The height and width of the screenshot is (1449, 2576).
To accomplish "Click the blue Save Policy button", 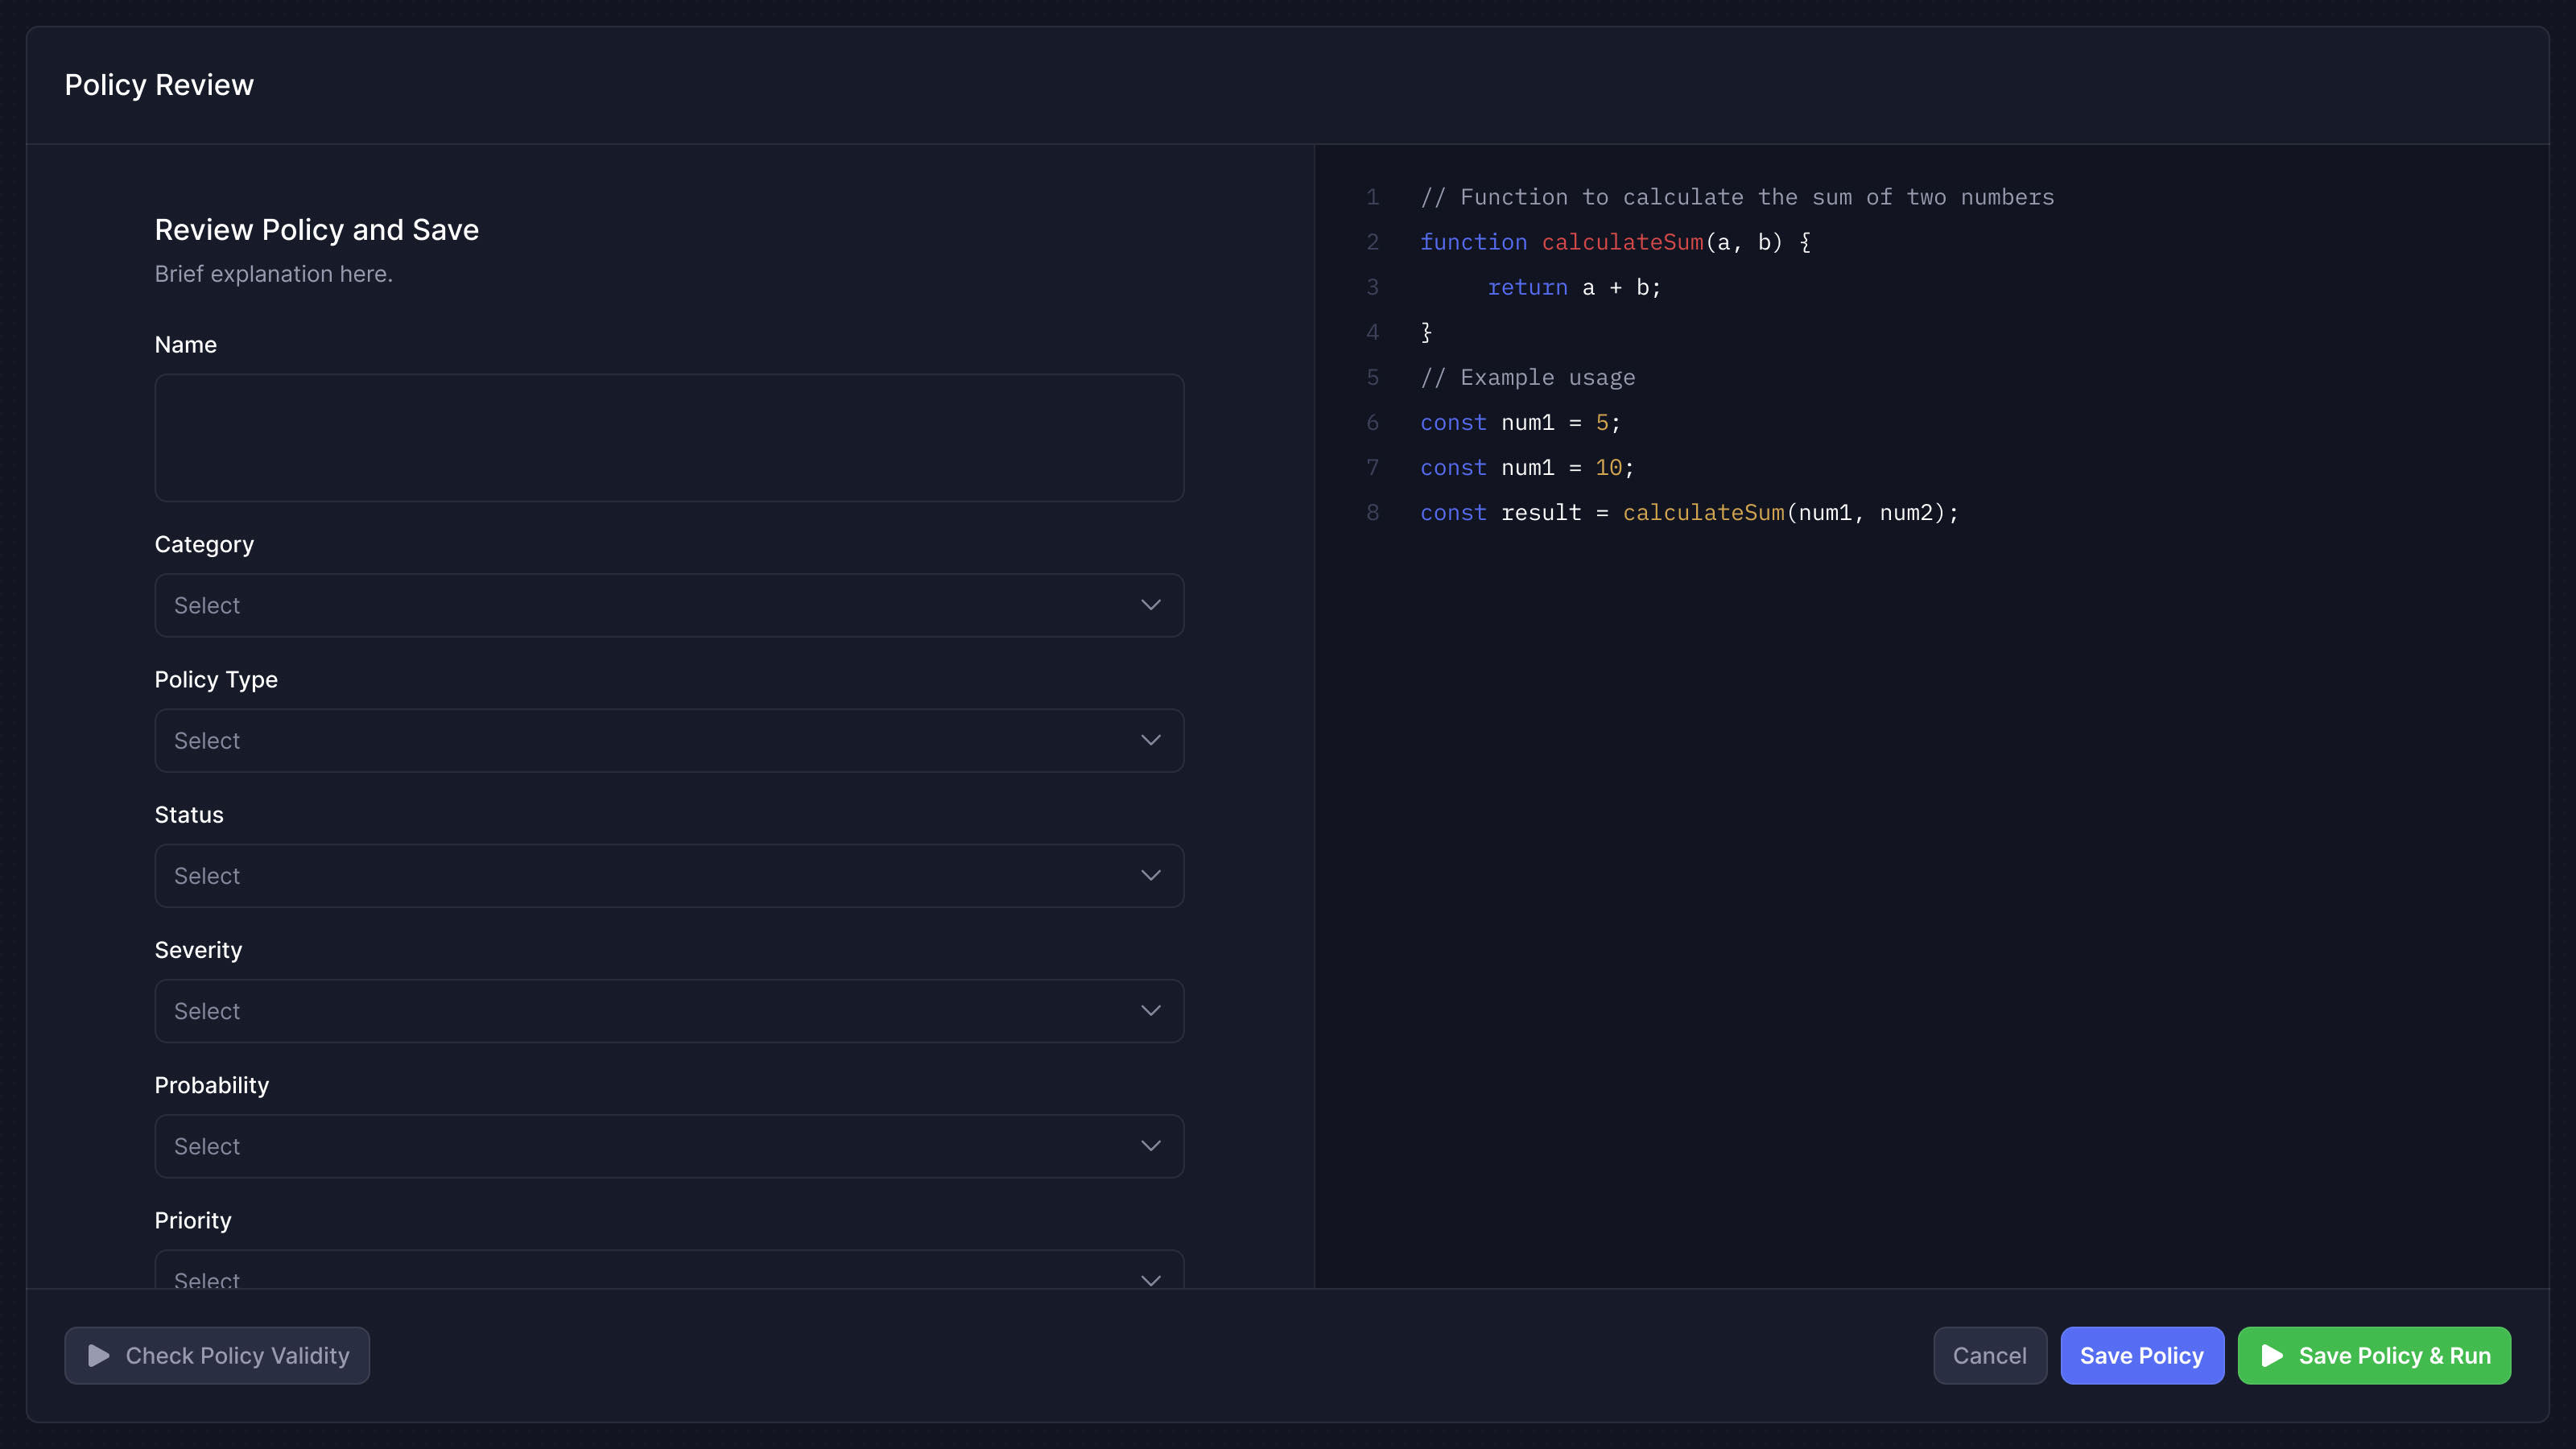I will [2141, 1355].
